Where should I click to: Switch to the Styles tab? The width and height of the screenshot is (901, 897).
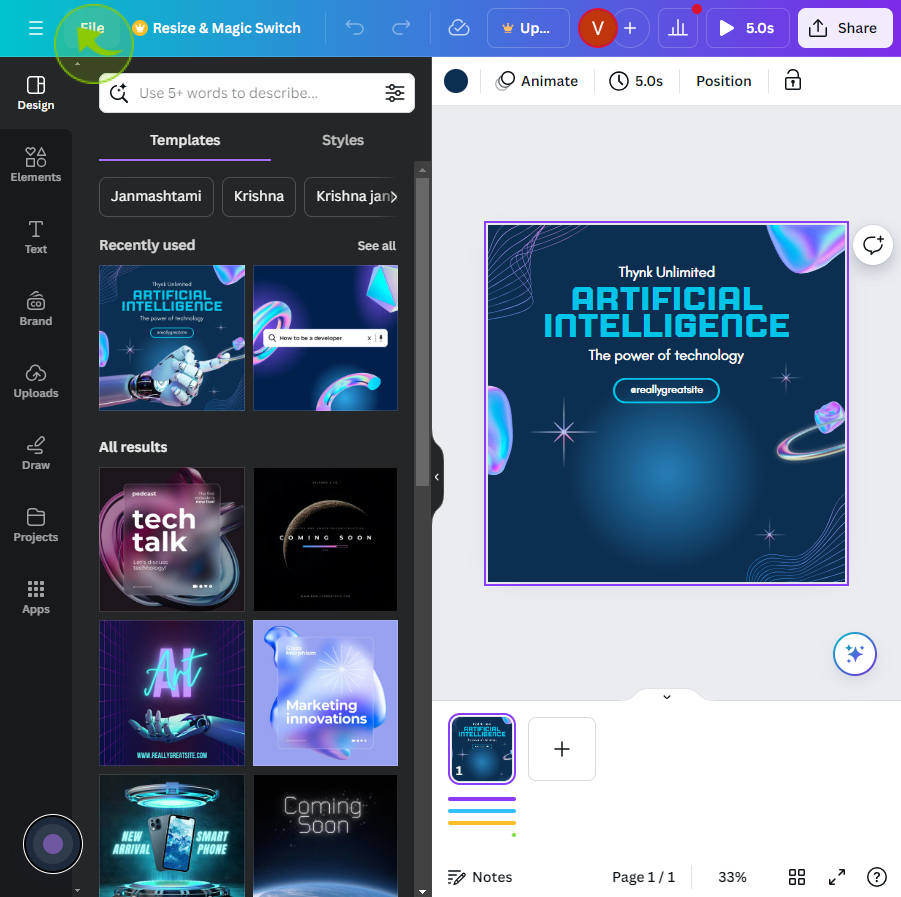click(x=342, y=140)
